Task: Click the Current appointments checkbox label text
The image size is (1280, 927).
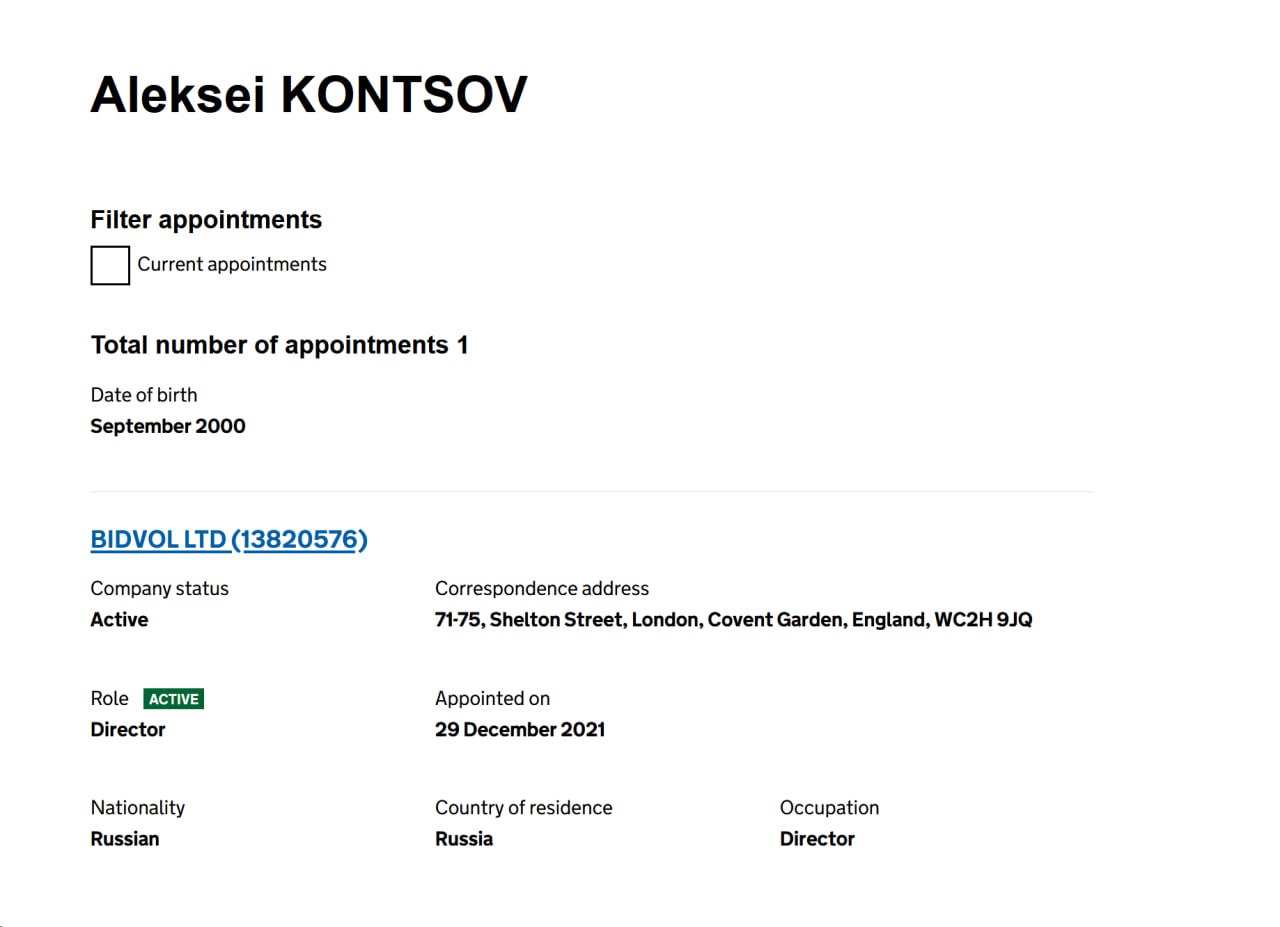Action: [232, 264]
